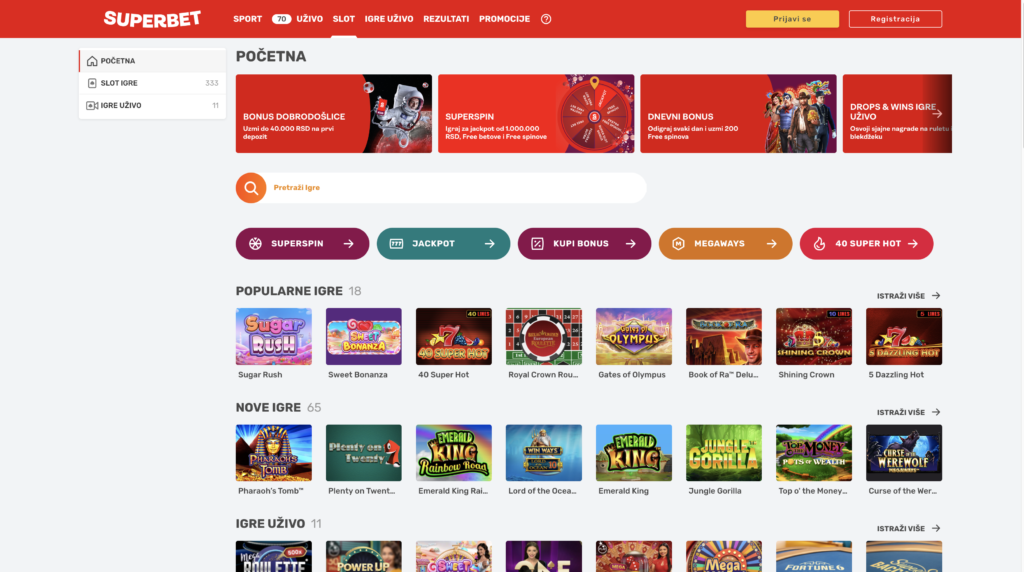The height and width of the screenshot is (572, 1024).
Task: Click the Prijavi se login button
Action: [x=792, y=19]
